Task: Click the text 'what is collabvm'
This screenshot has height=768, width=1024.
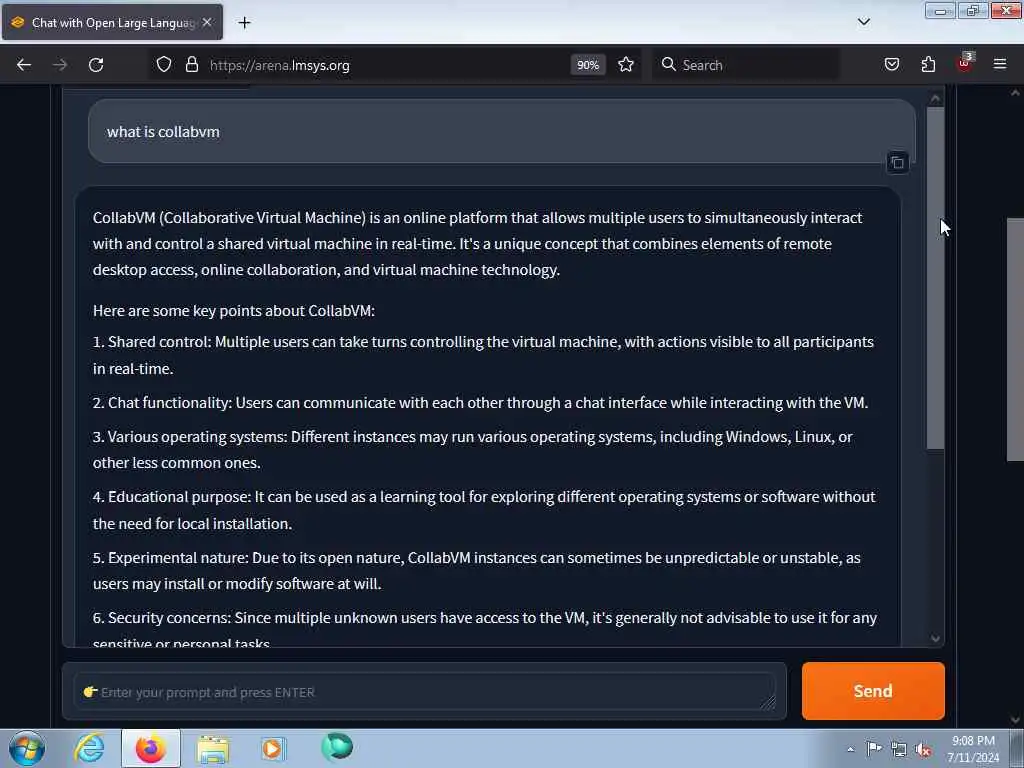Action: 163,131
